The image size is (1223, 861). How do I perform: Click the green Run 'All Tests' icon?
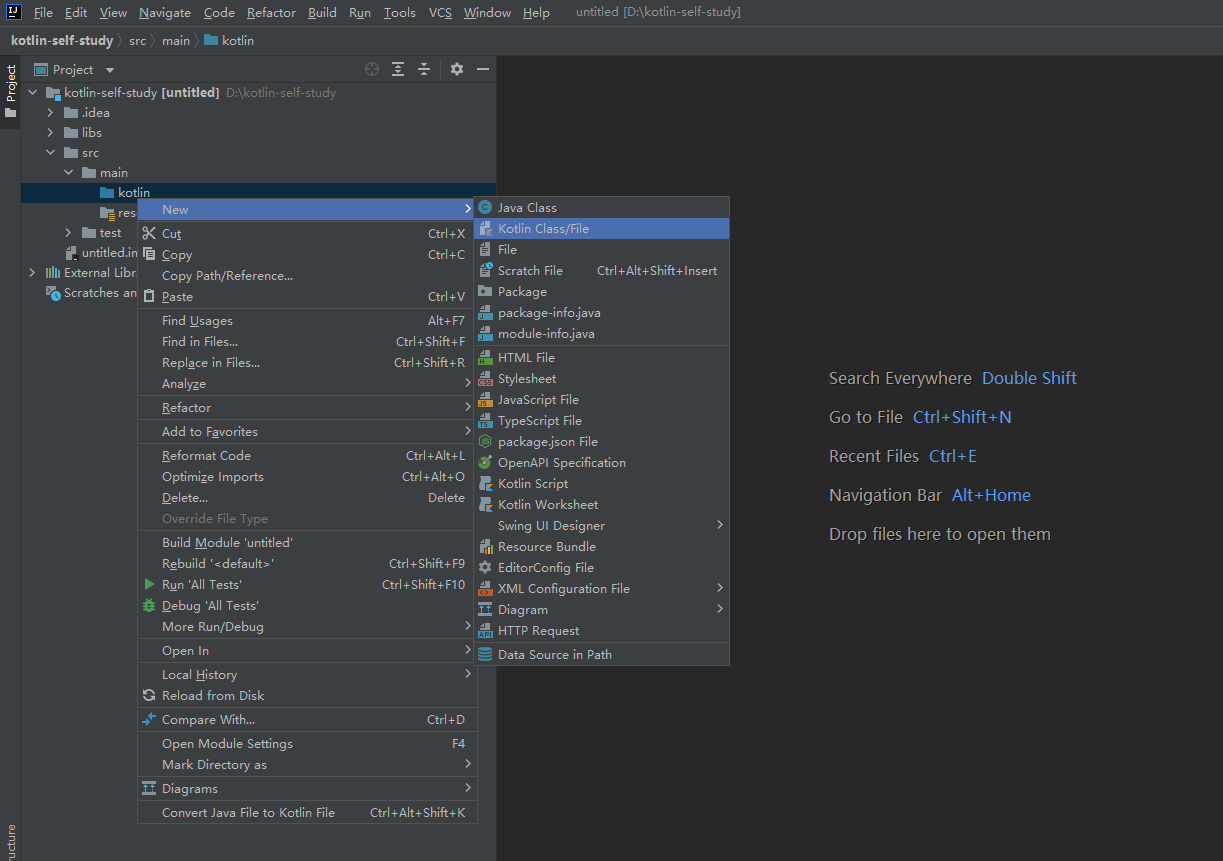pos(149,585)
